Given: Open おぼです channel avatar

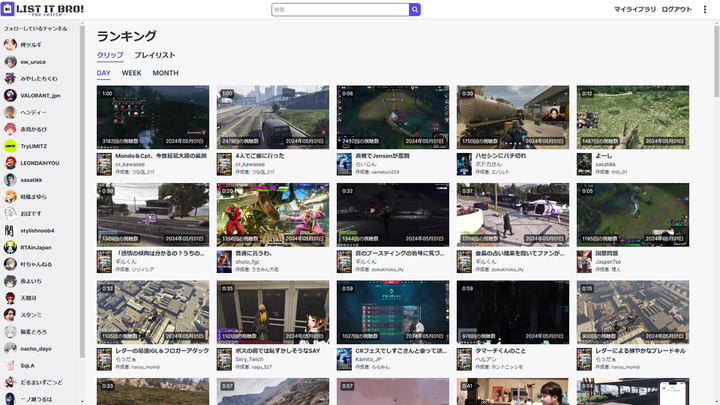Looking at the screenshot, I should point(10,214).
